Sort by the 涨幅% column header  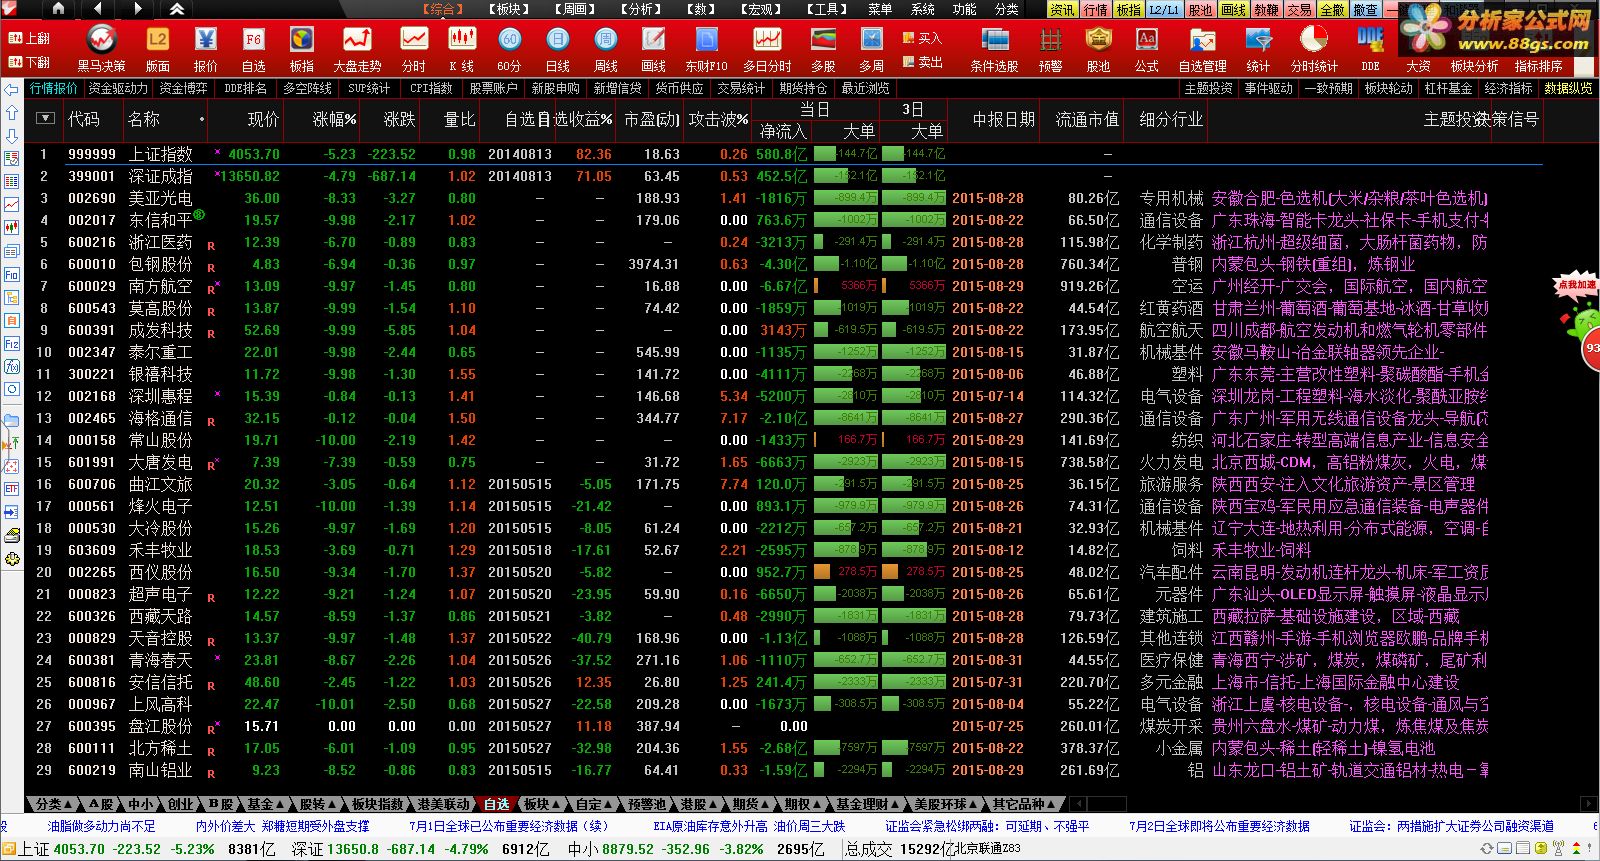tap(334, 119)
